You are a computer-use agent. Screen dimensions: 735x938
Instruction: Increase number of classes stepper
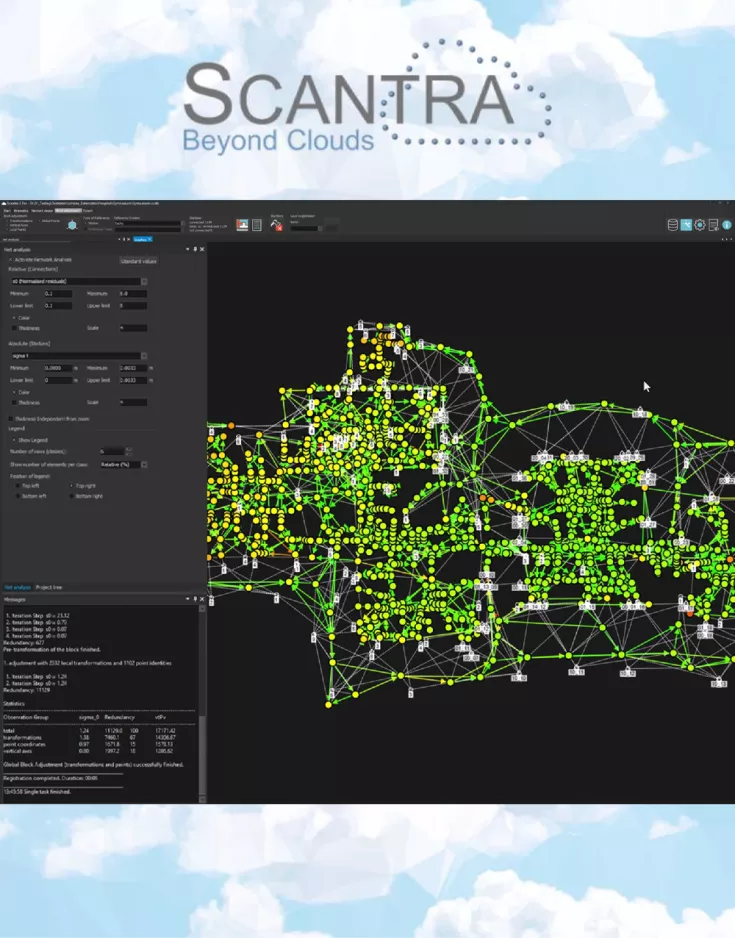[x=128, y=449]
